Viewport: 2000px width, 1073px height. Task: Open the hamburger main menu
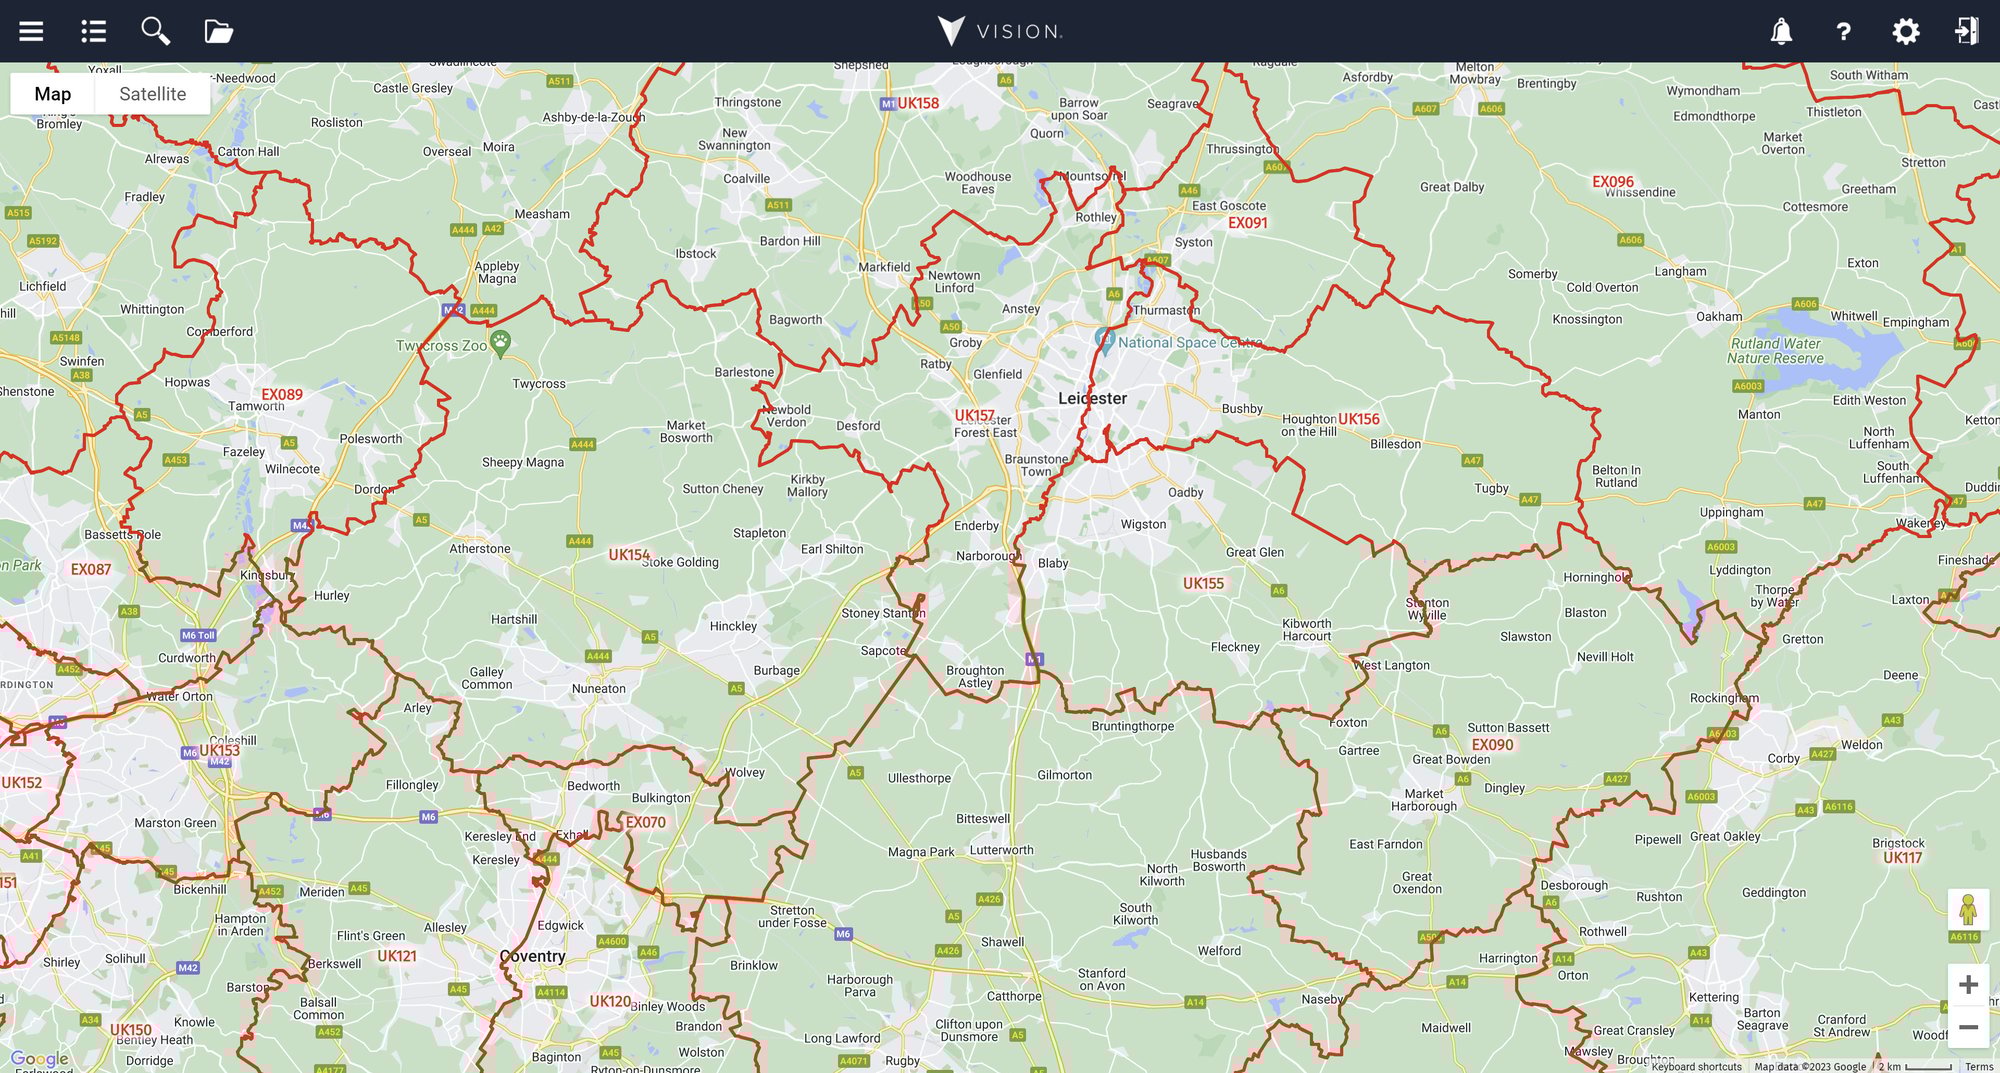[x=31, y=31]
